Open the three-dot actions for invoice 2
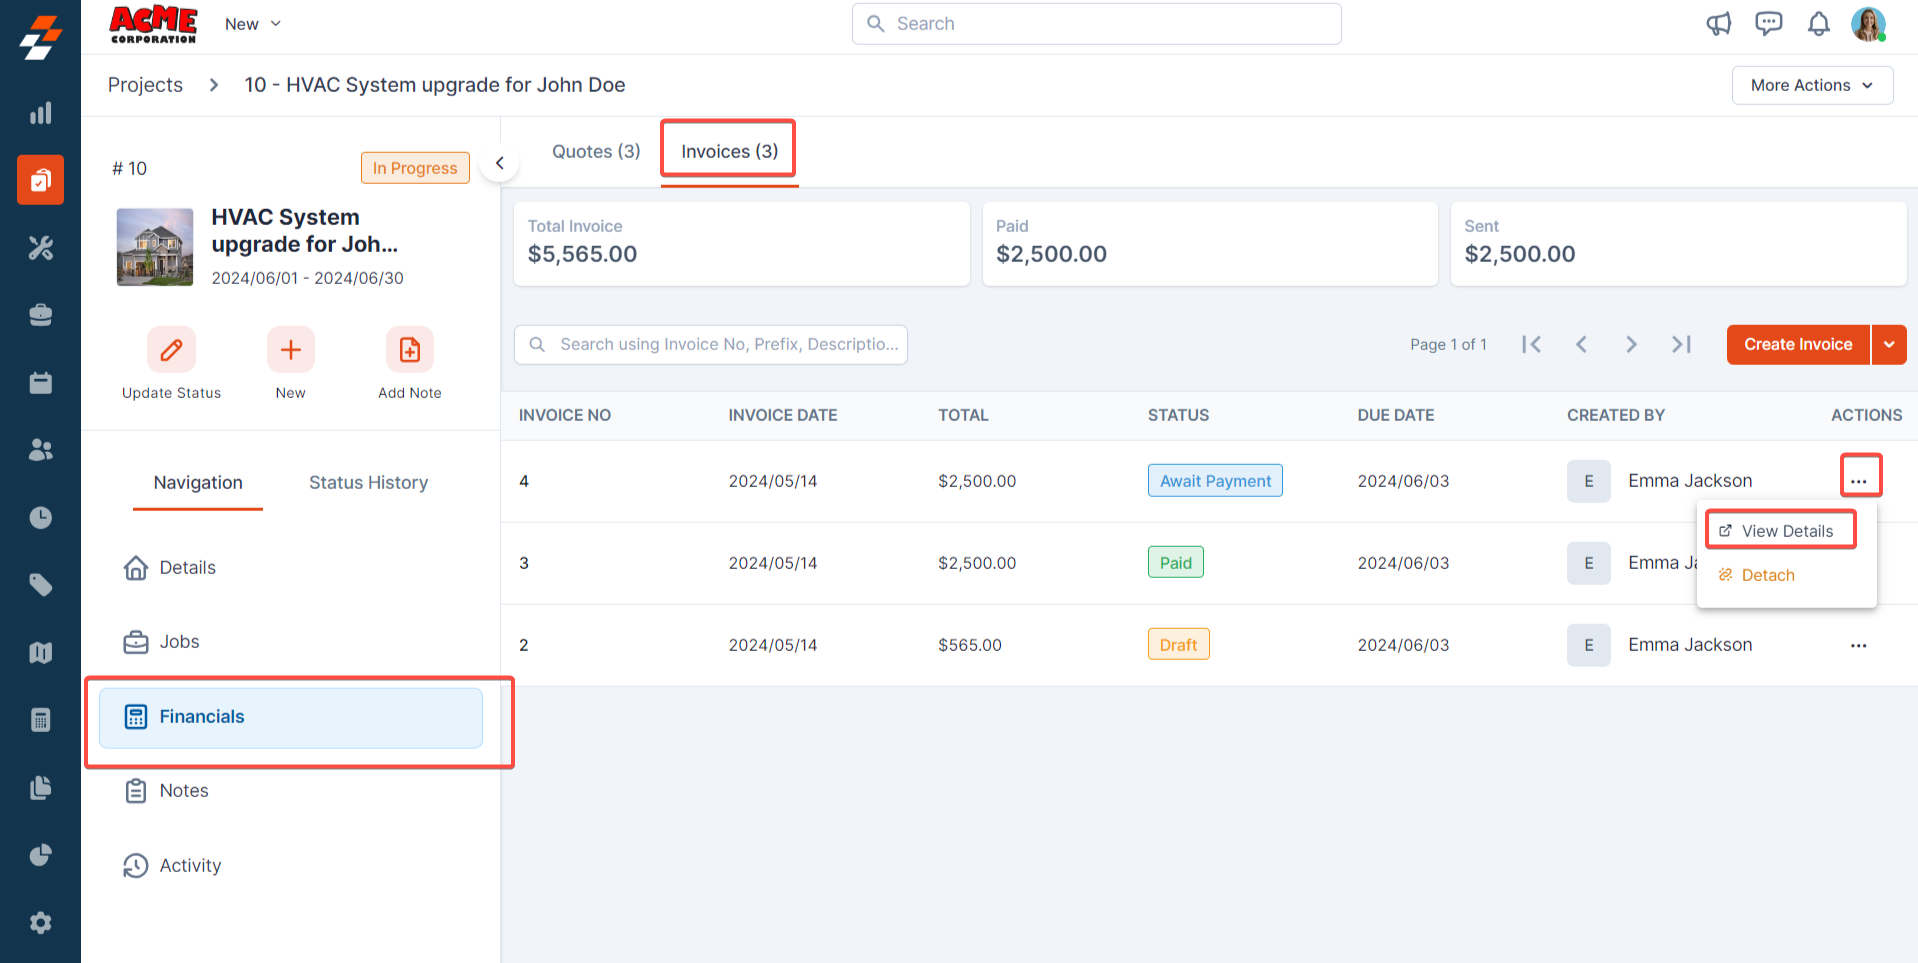 [x=1858, y=645]
